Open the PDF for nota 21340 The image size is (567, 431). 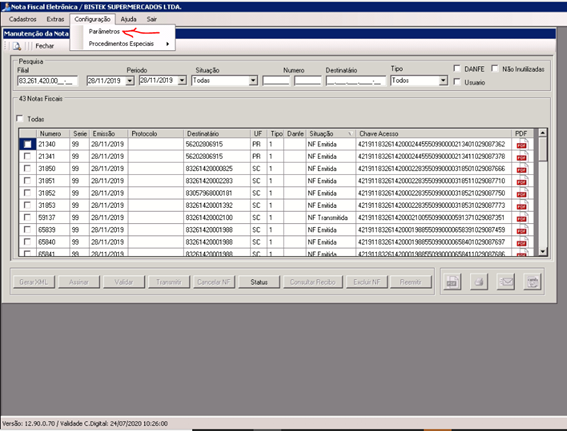pyautogui.click(x=521, y=144)
